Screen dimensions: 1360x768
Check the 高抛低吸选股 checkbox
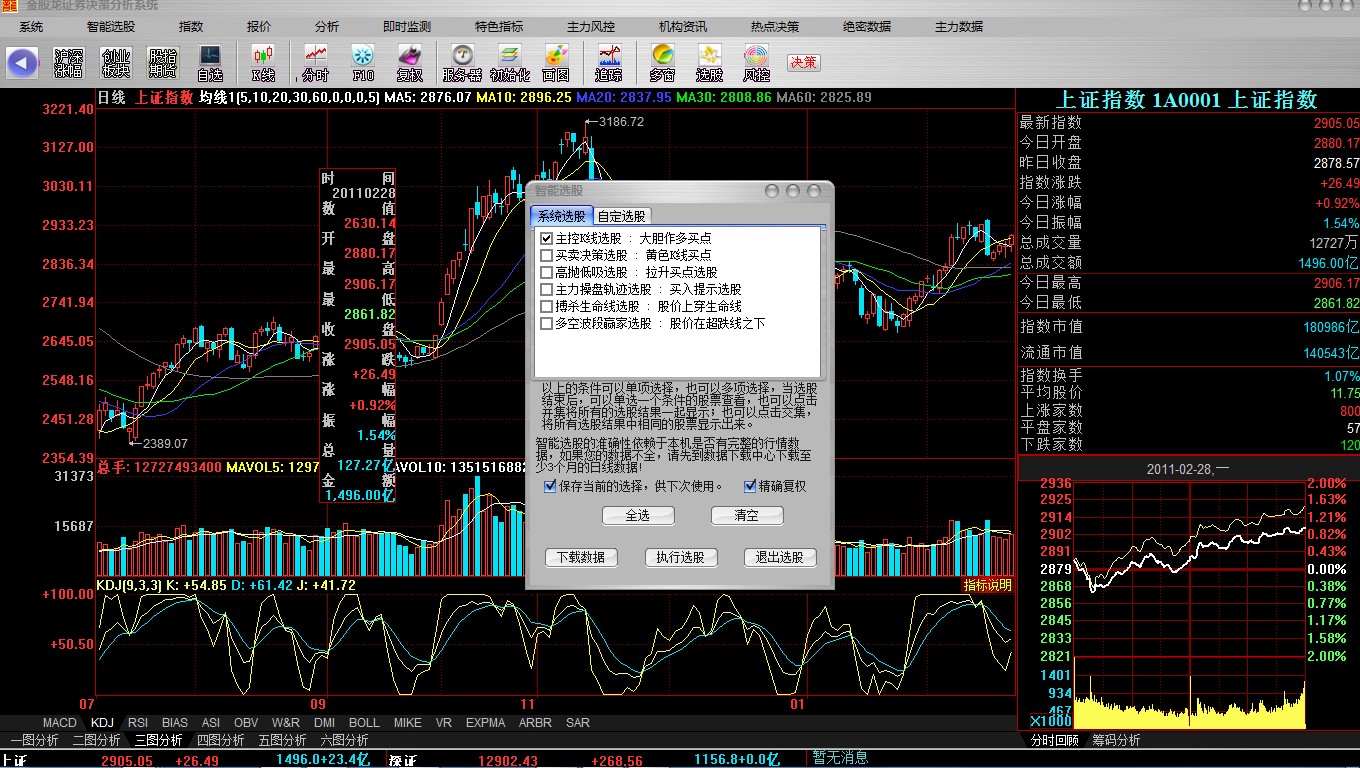pos(546,272)
